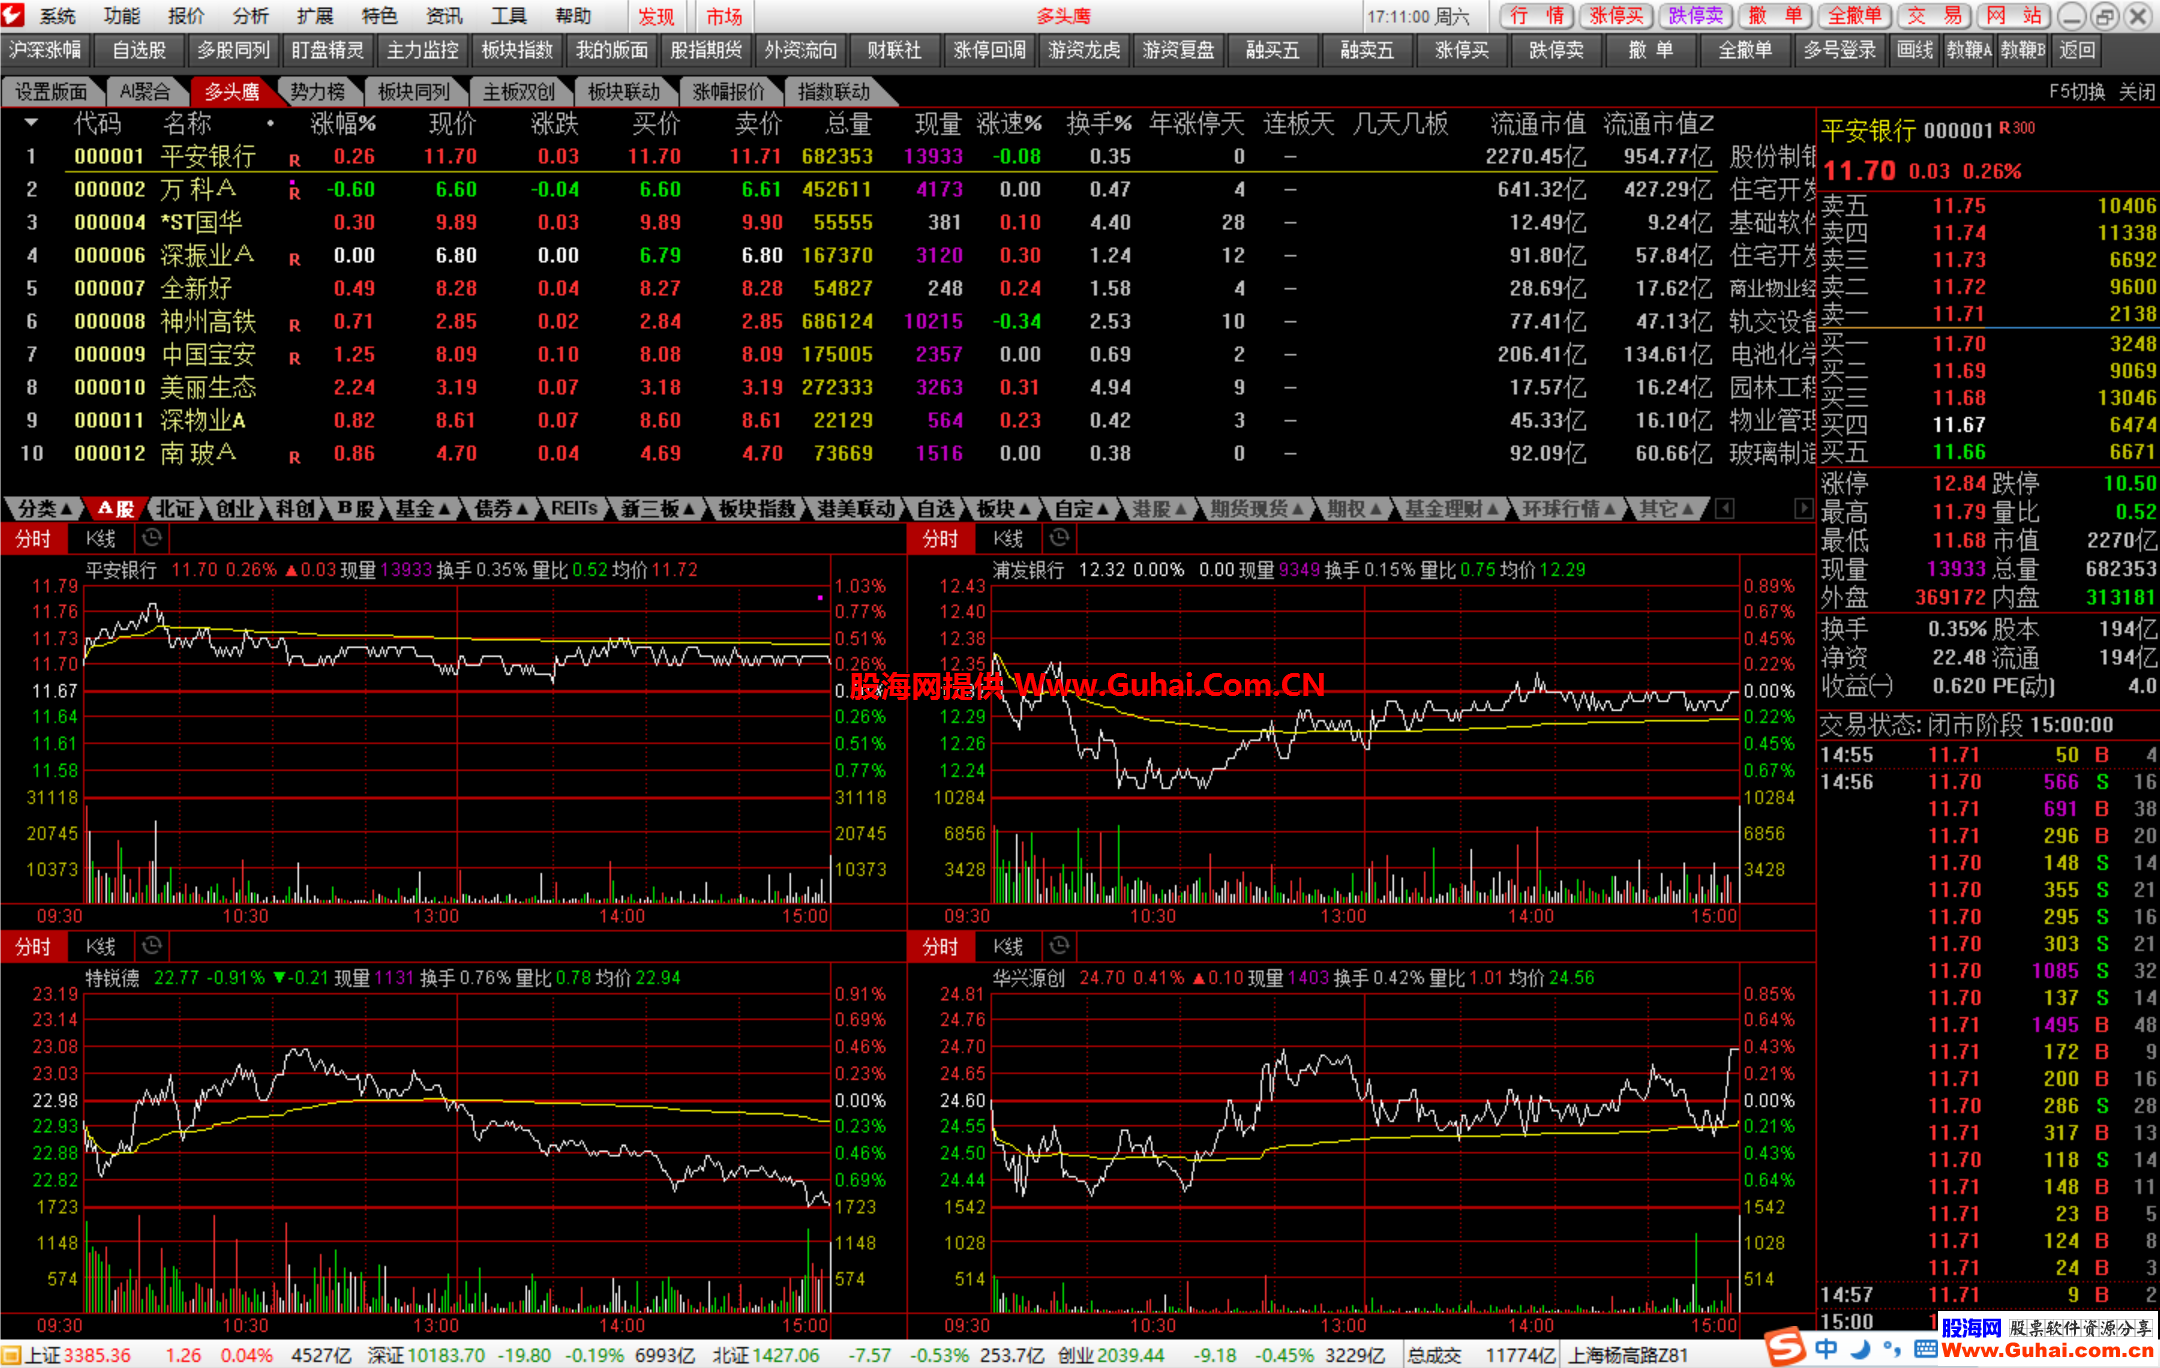This screenshot has width=2160, height=1368.
Task: Click the minimize window round button
Action: pyautogui.click(x=2071, y=16)
